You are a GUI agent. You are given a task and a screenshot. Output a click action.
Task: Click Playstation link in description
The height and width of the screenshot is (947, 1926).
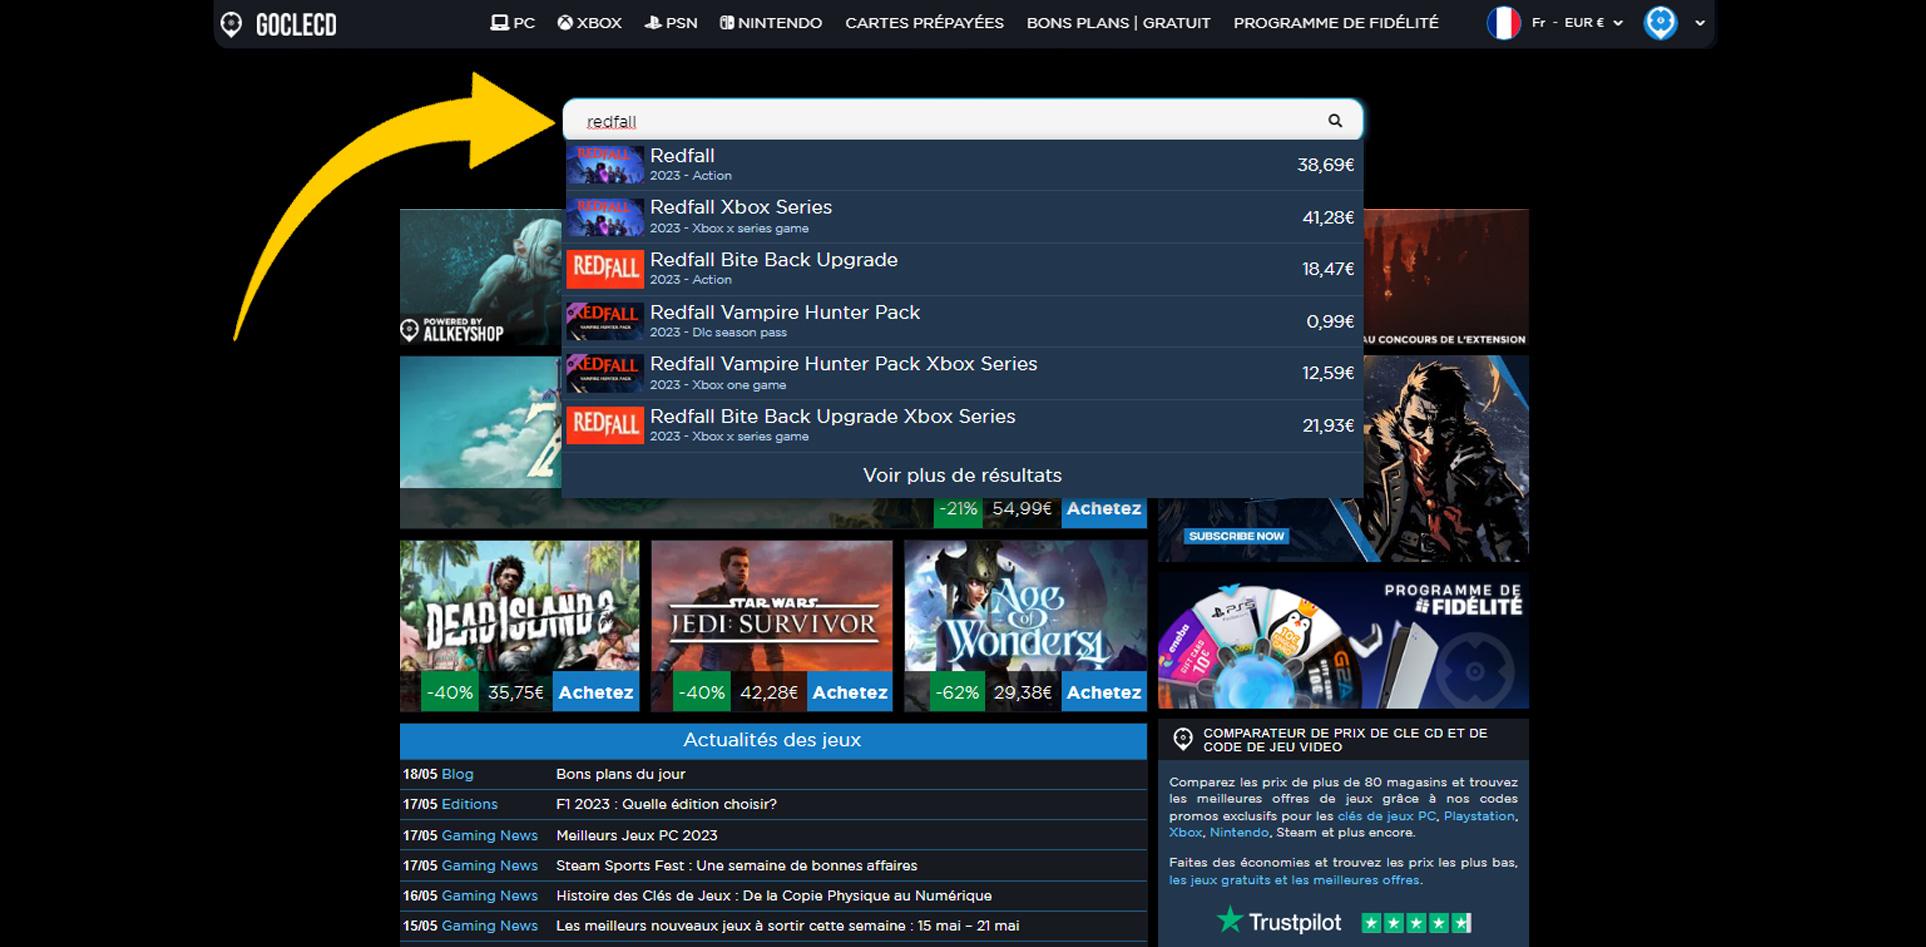point(1479,816)
